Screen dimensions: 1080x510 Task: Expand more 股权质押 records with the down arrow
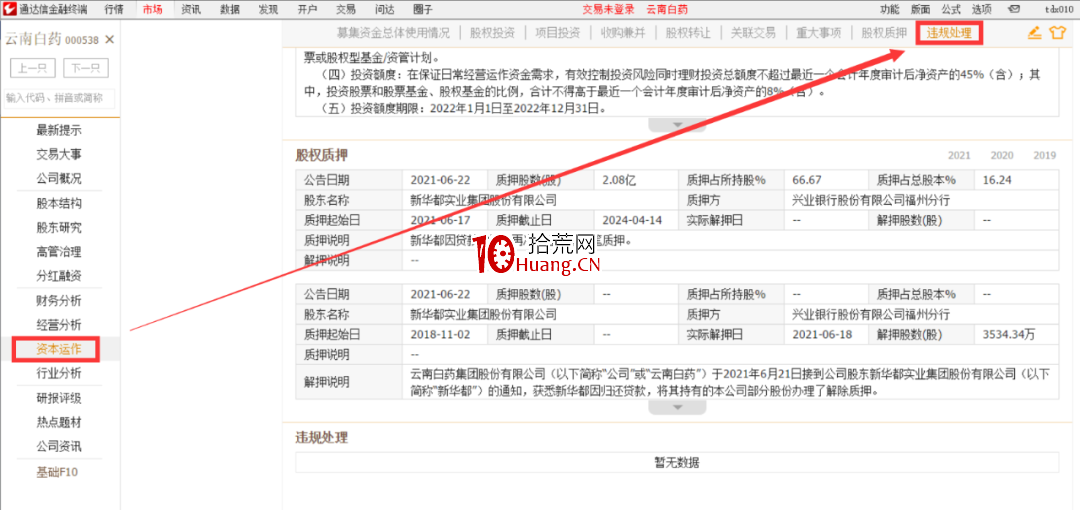click(x=678, y=408)
